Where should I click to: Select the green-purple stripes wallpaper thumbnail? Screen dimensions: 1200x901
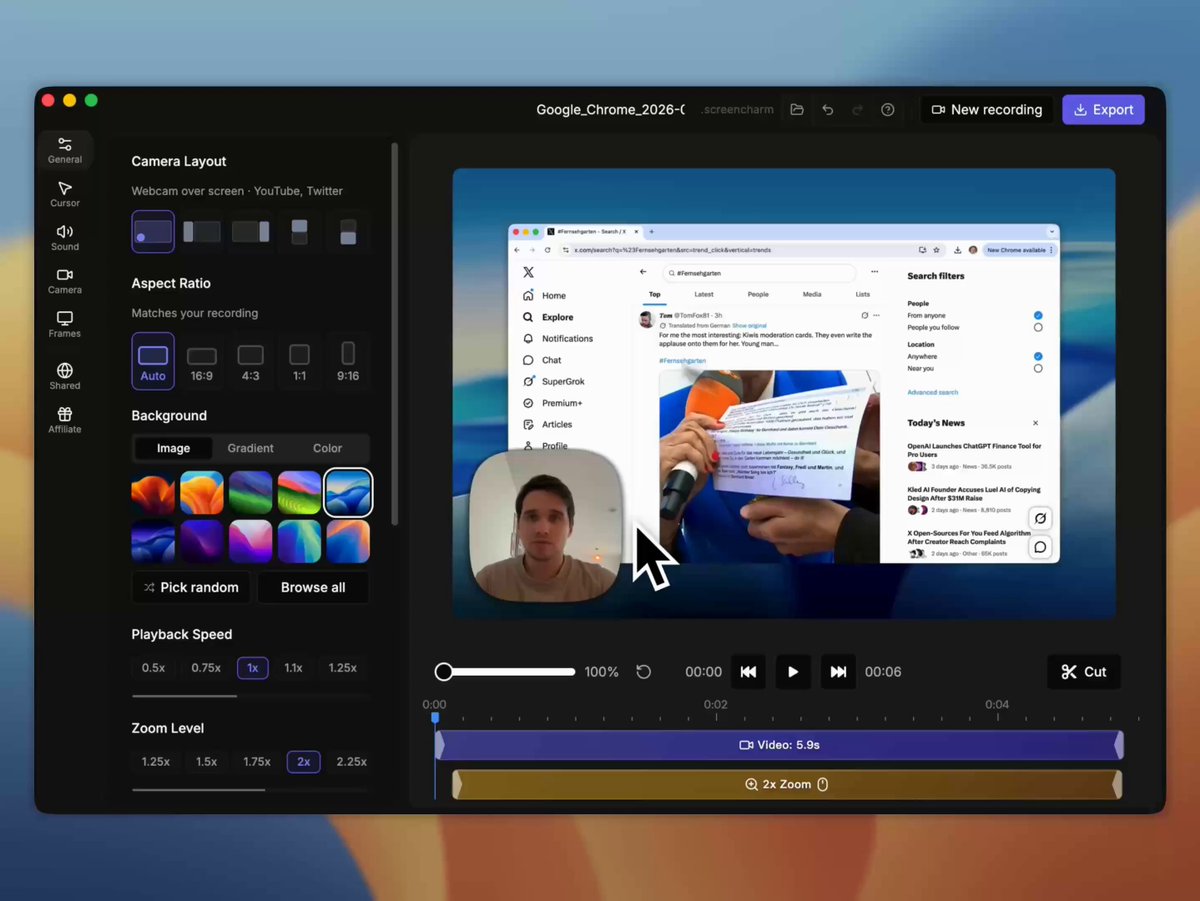pyautogui.click(x=251, y=492)
